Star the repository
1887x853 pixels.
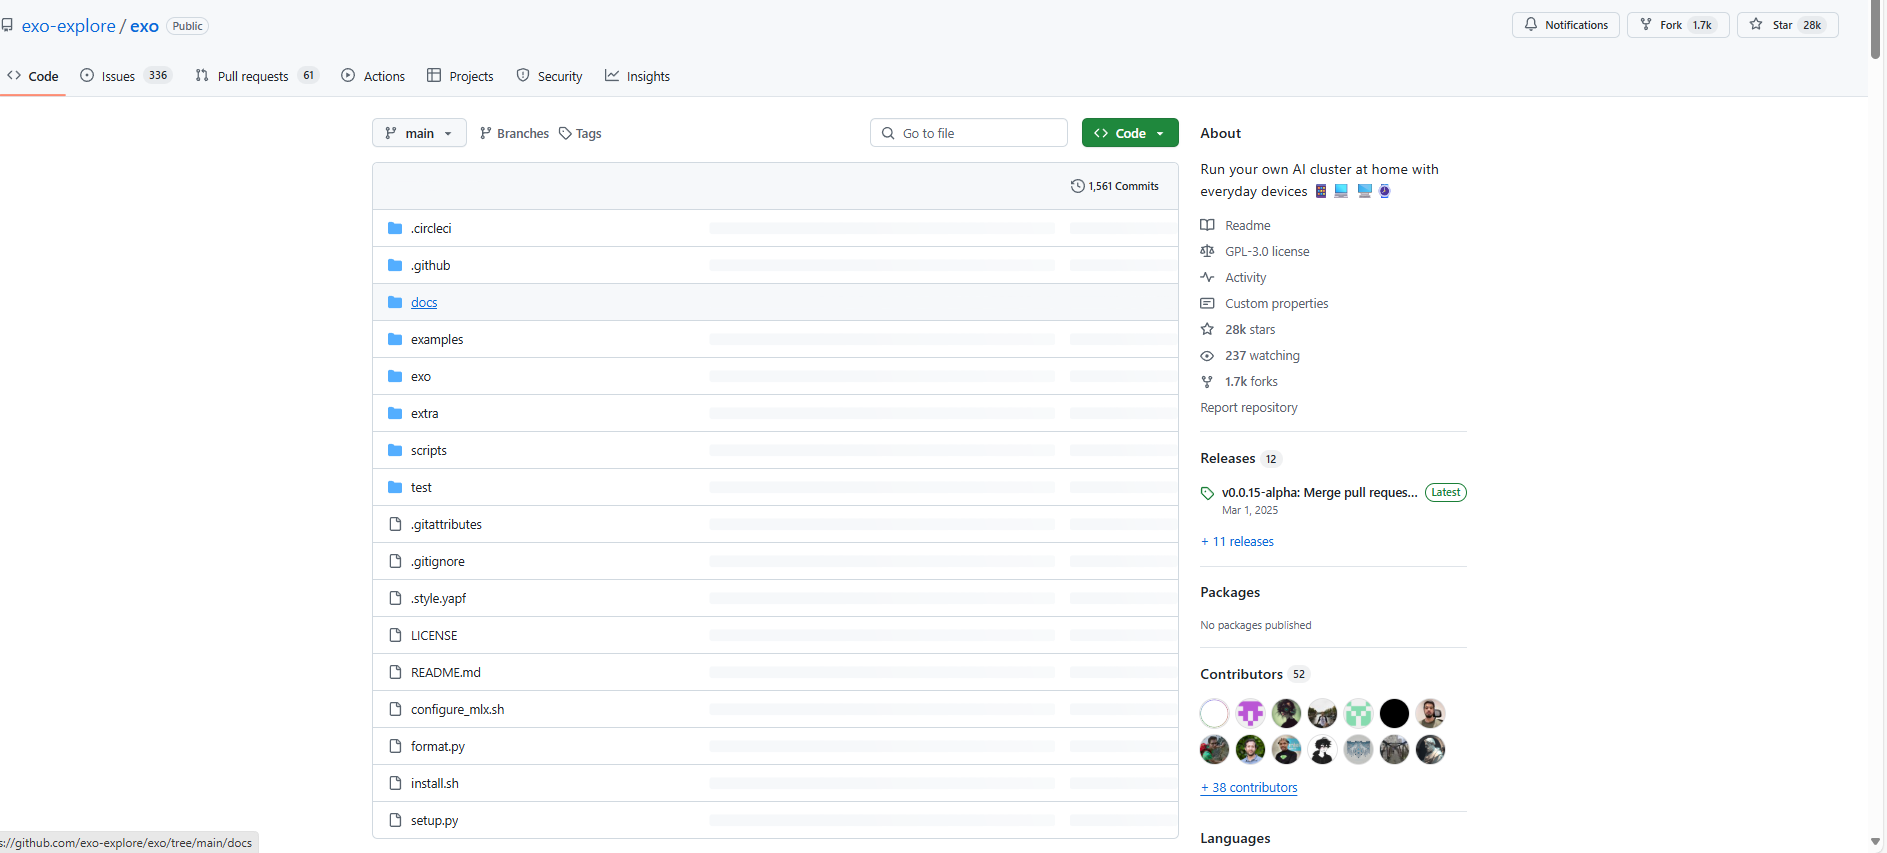coord(1788,25)
